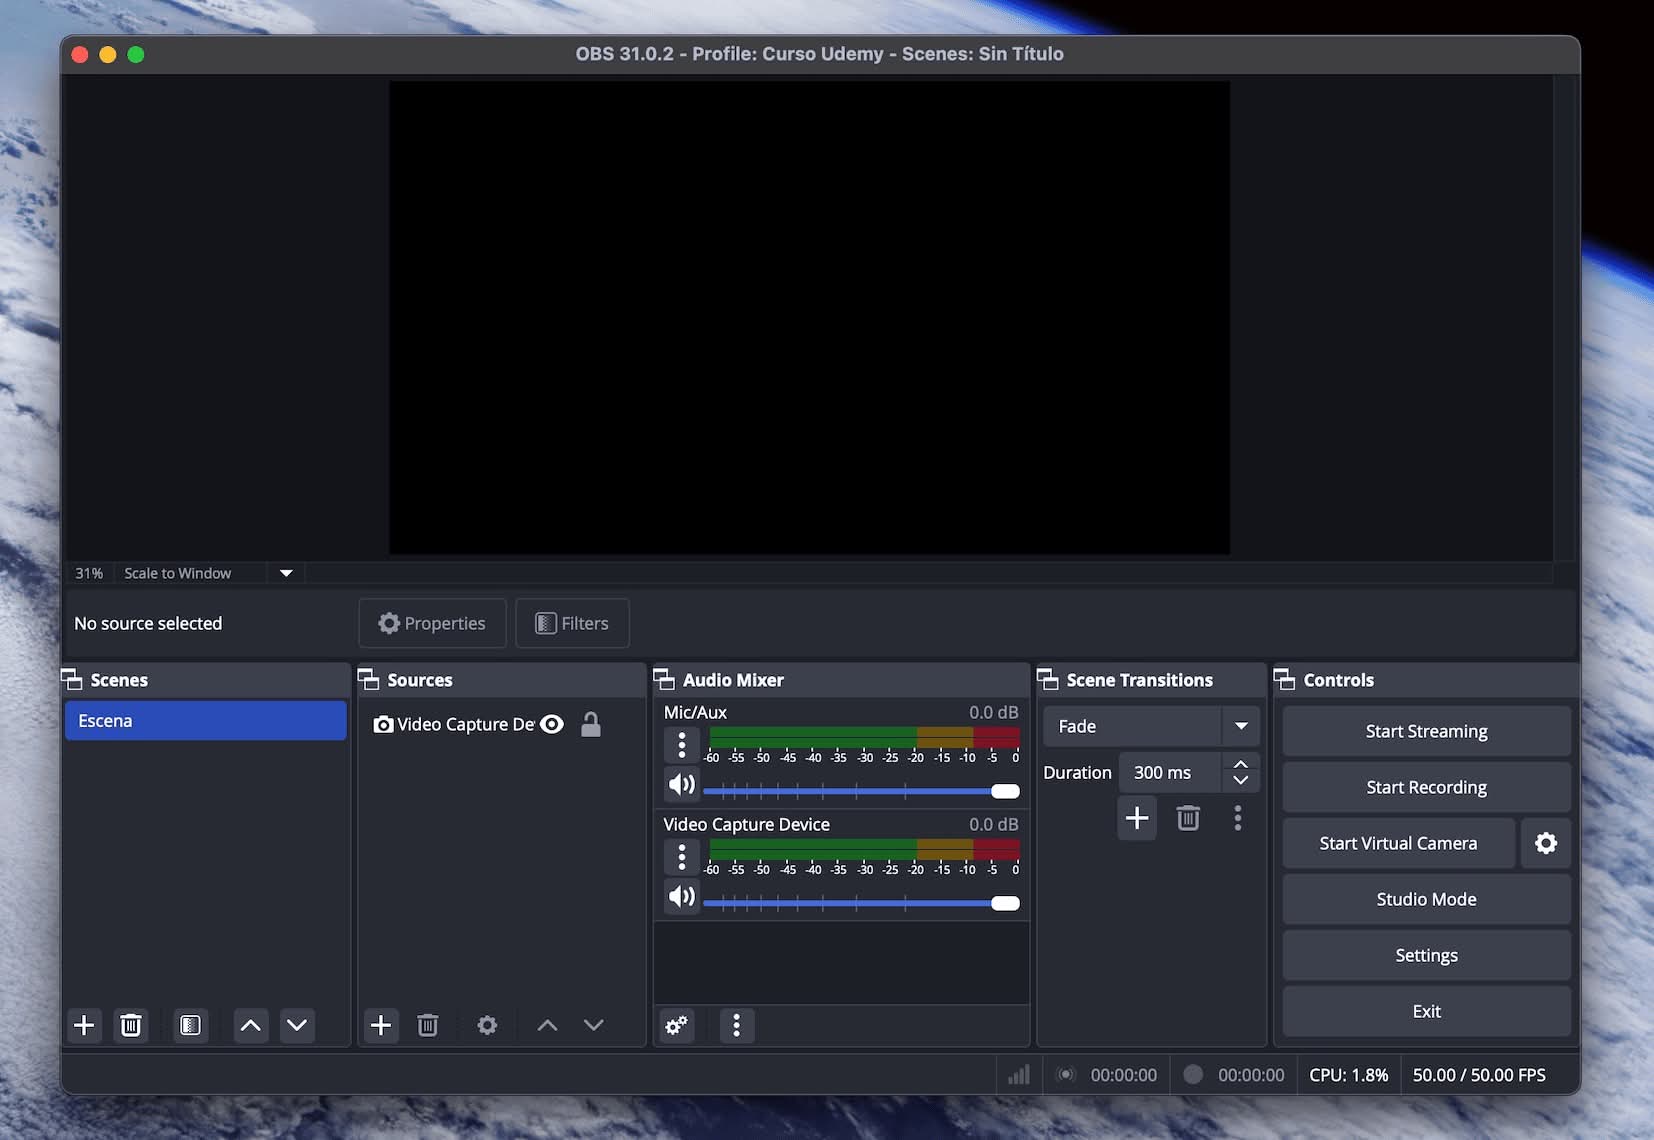1654x1140 pixels.
Task: Open source Properties button in toolbar
Action: [x=433, y=623]
